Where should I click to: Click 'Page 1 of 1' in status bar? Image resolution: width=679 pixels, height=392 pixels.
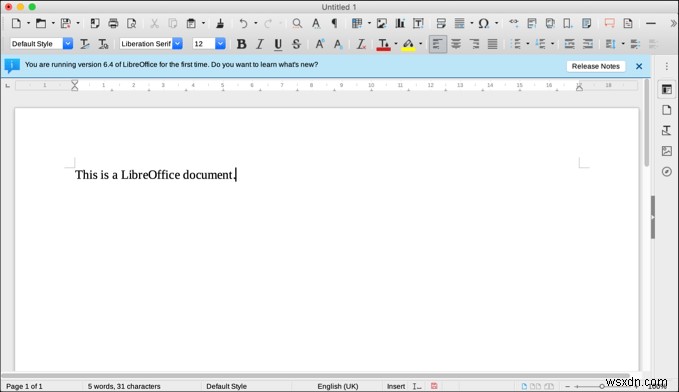pyautogui.click(x=24, y=386)
